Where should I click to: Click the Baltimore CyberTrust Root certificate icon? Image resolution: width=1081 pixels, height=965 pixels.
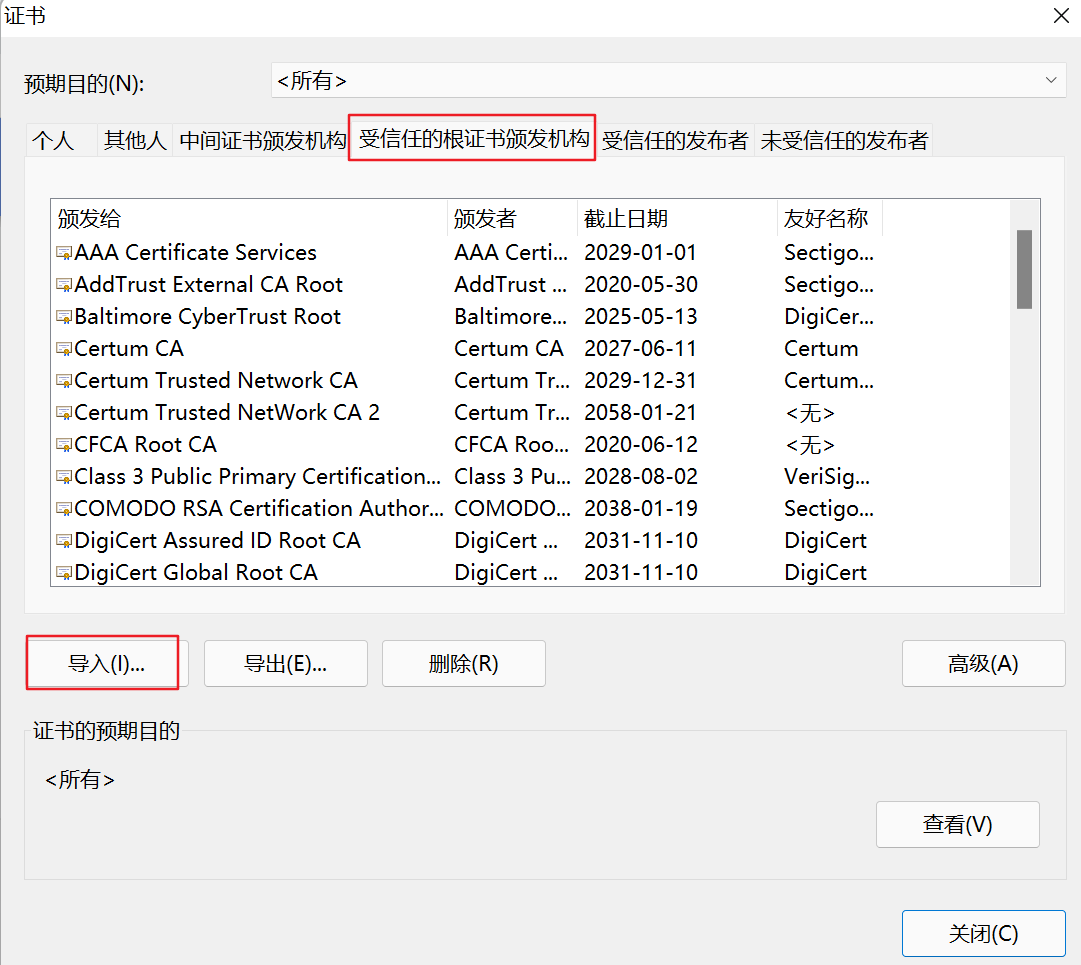click(64, 317)
